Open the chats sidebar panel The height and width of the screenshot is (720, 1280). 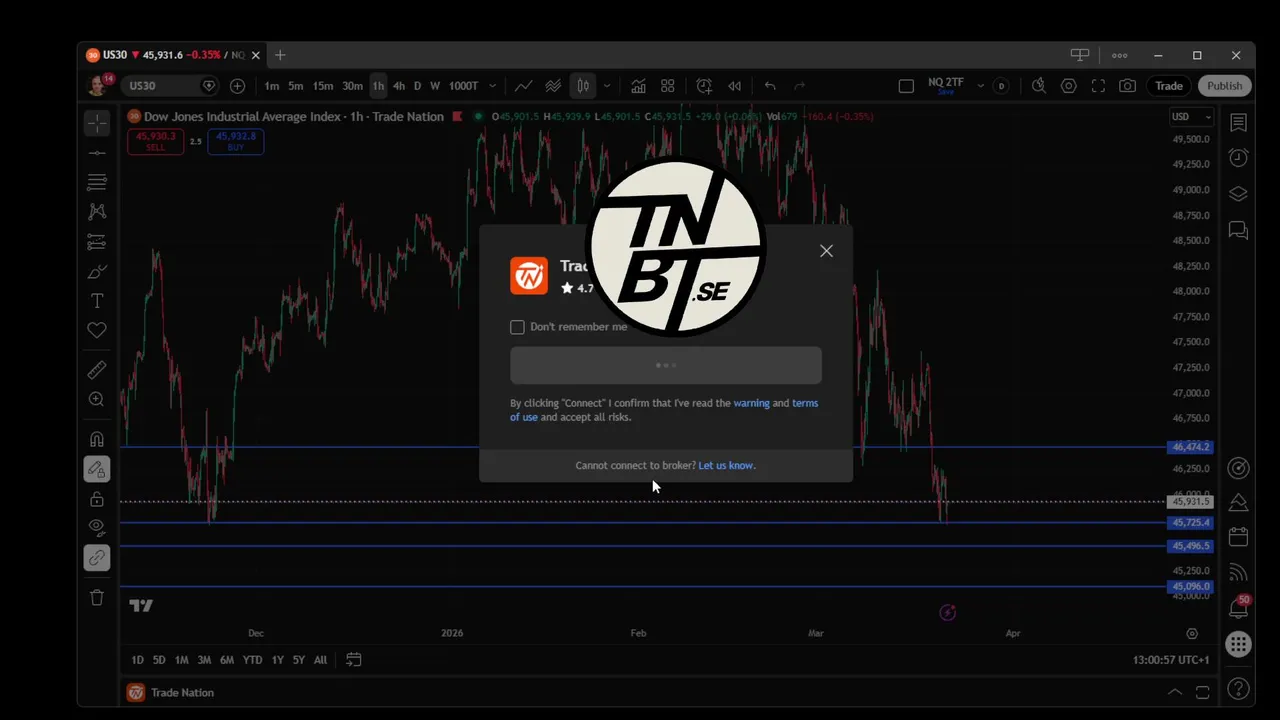tap(1238, 231)
